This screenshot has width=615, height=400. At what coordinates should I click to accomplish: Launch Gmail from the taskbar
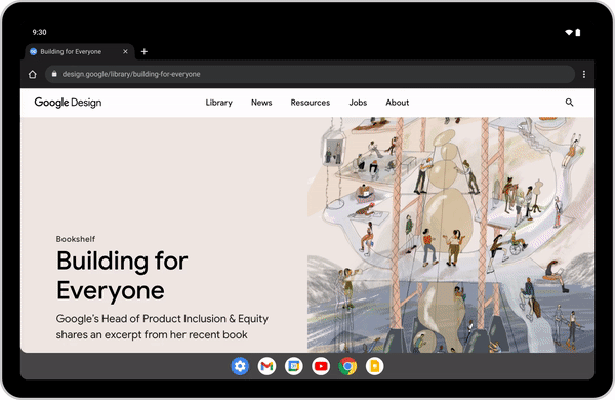click(x=267, y=366)
